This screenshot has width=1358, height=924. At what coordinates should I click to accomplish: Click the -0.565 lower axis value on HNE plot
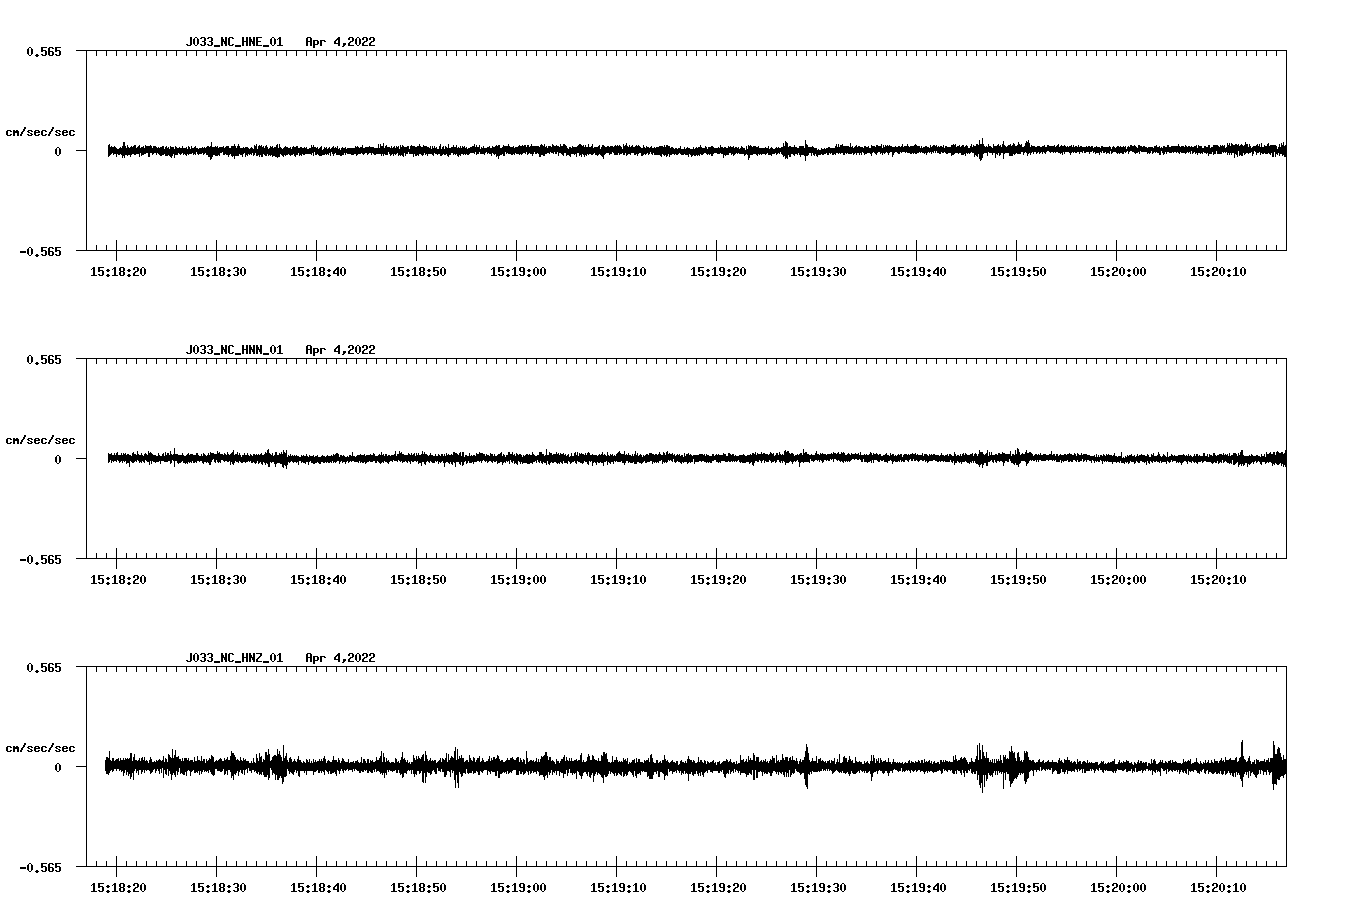click(40, 251)
